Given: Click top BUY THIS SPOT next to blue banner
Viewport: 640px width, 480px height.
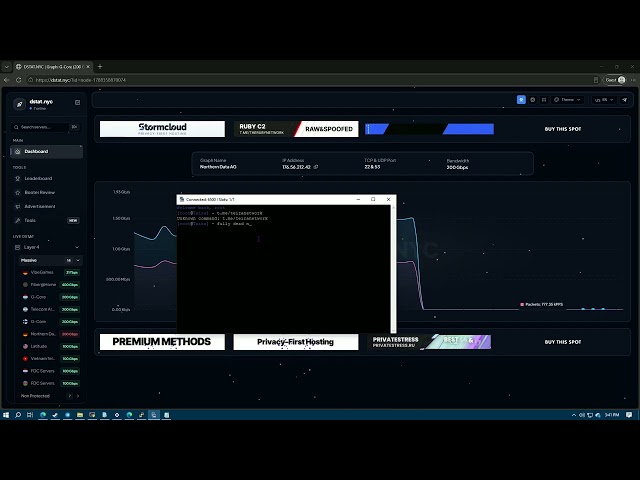Looking at the screenshot, I should 562,129.
